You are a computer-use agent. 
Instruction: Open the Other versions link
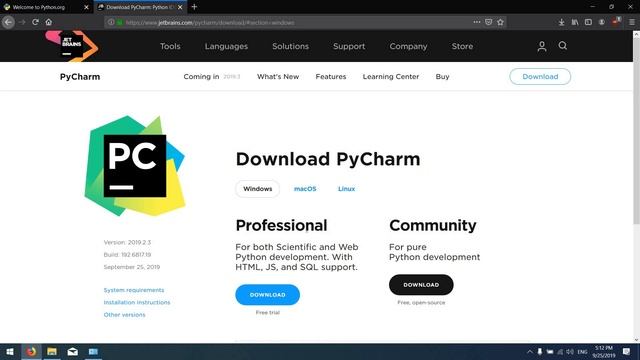[124, 315]
